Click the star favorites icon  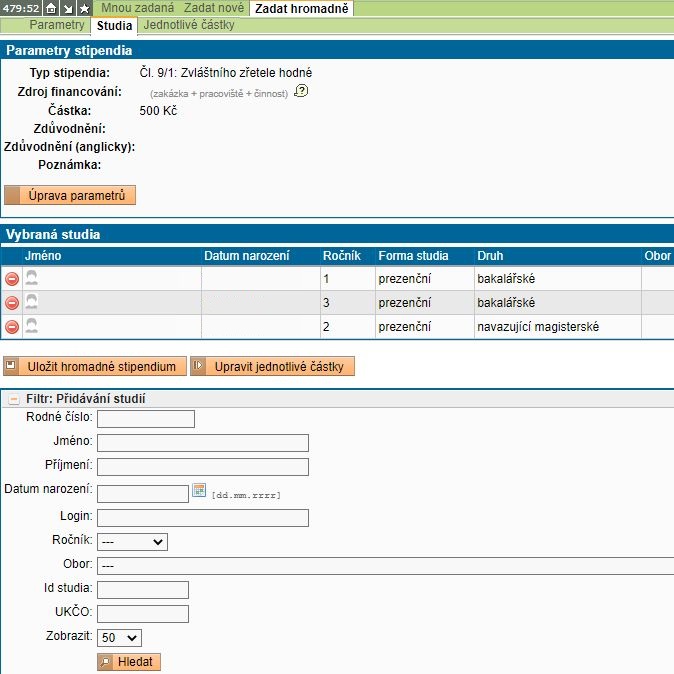pos(84,8)
